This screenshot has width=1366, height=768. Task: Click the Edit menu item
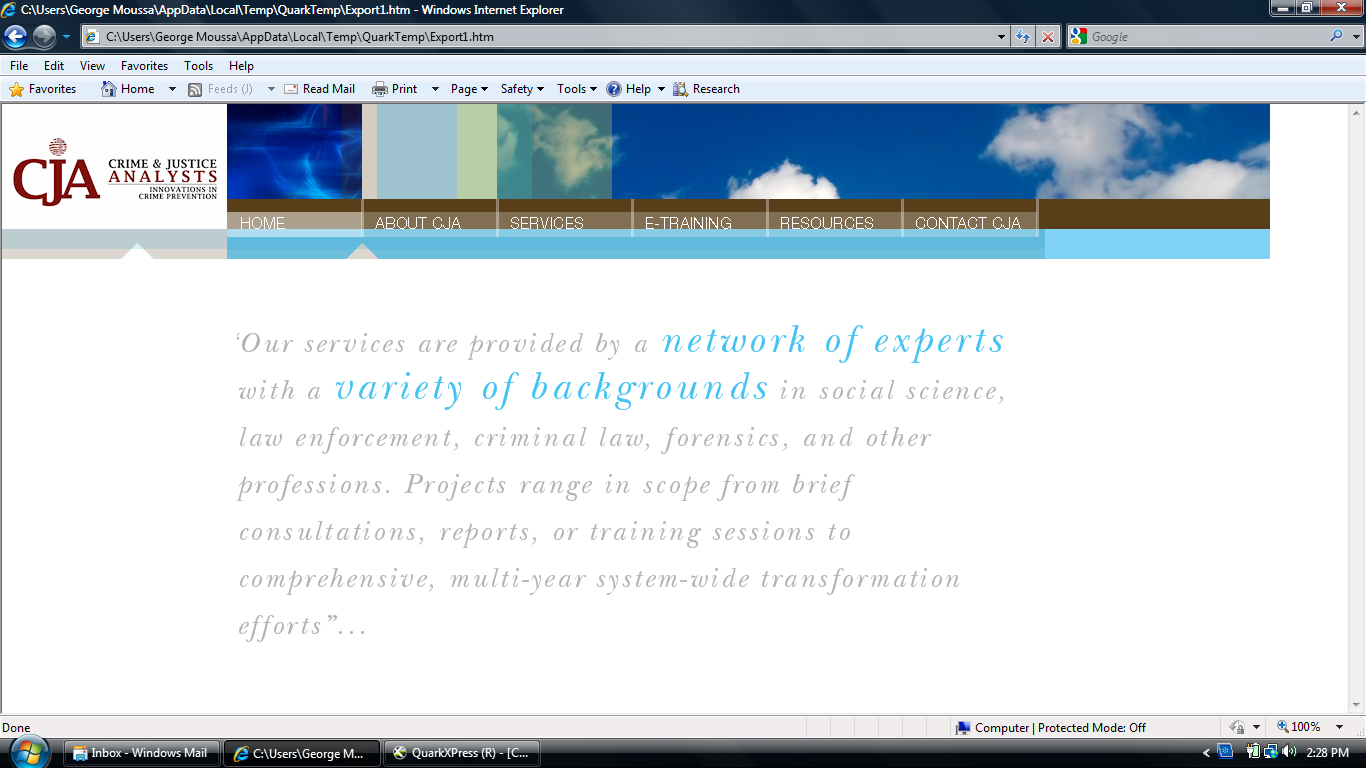[x=53, y=65]
